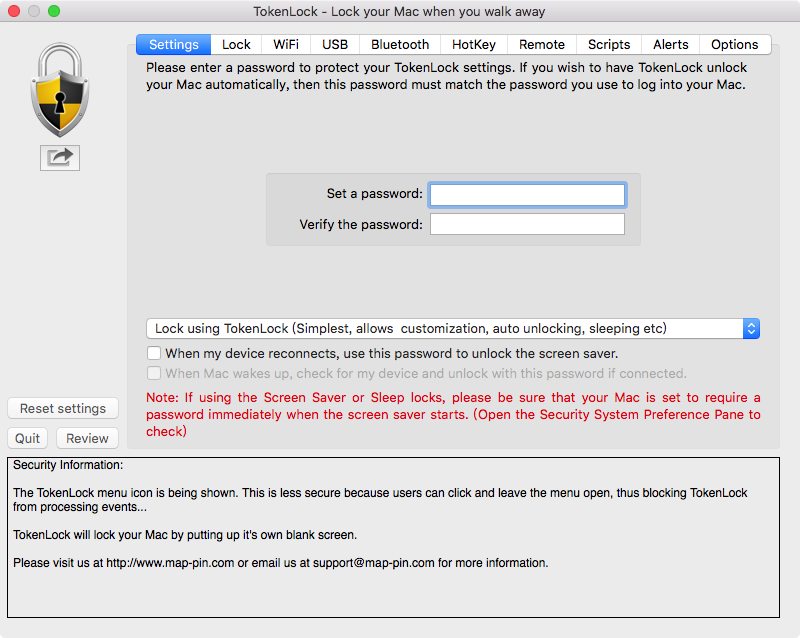Select the USB tab
Screen dimensions: 800x638
[x=335, y=44]
